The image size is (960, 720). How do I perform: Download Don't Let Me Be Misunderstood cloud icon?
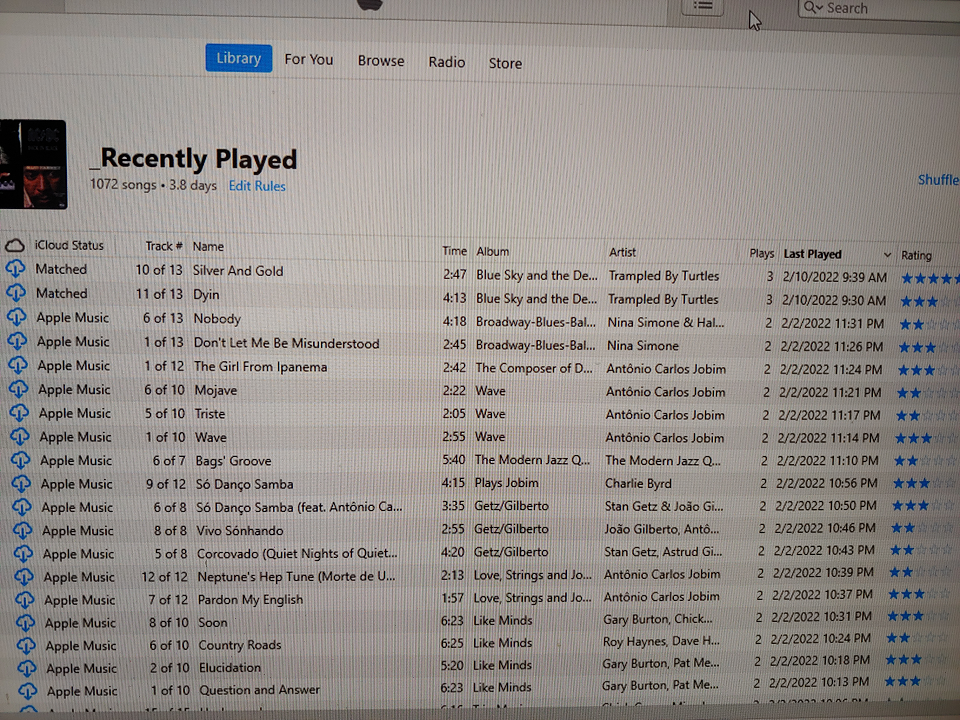(17, 340)
